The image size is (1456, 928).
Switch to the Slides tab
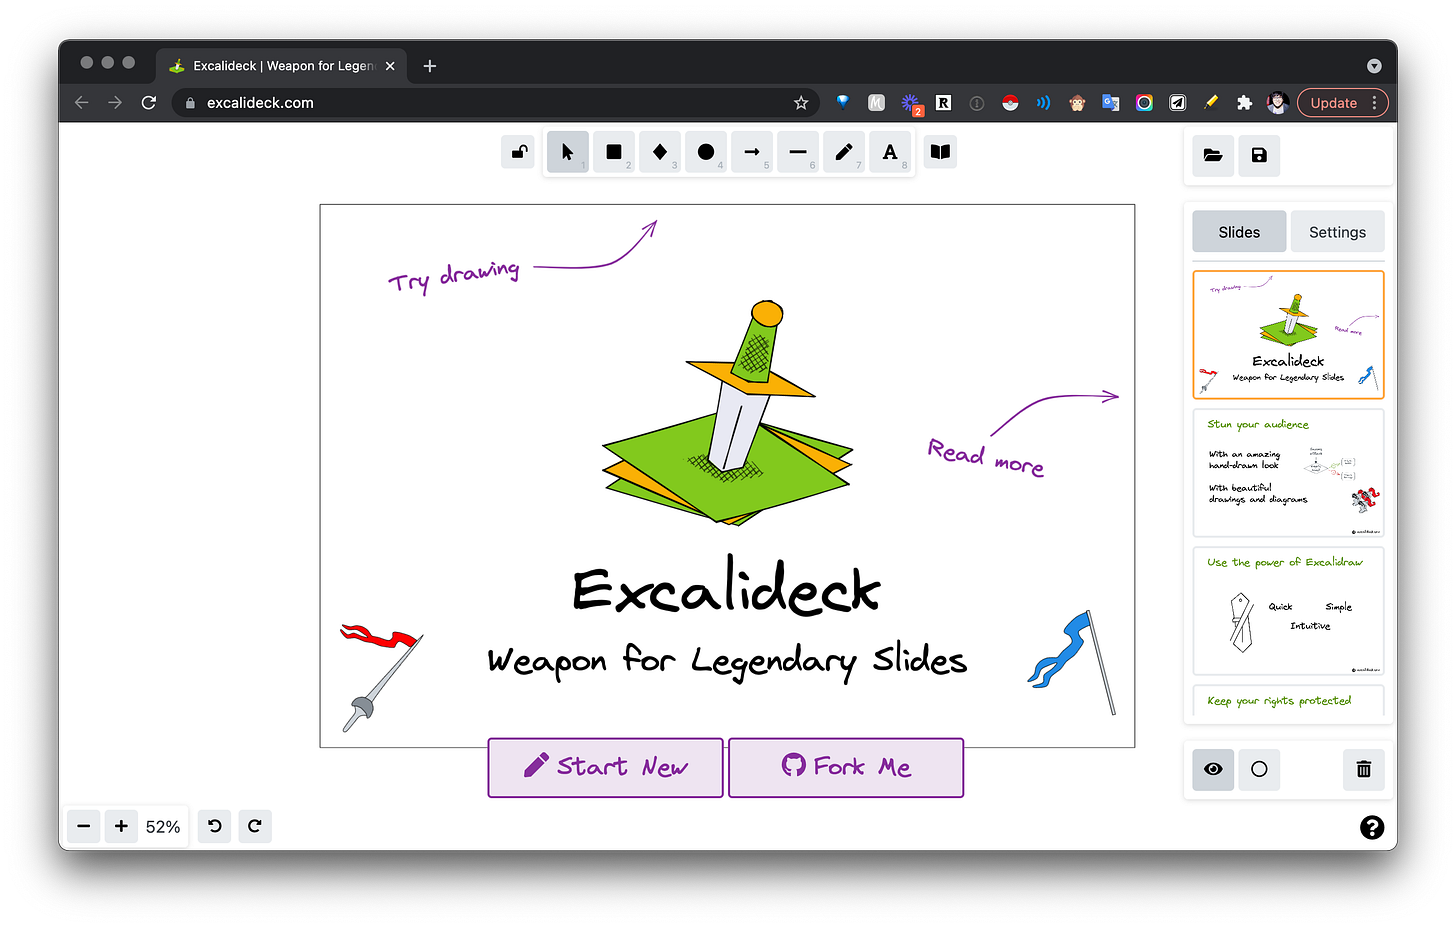[x=1239, y=232]
